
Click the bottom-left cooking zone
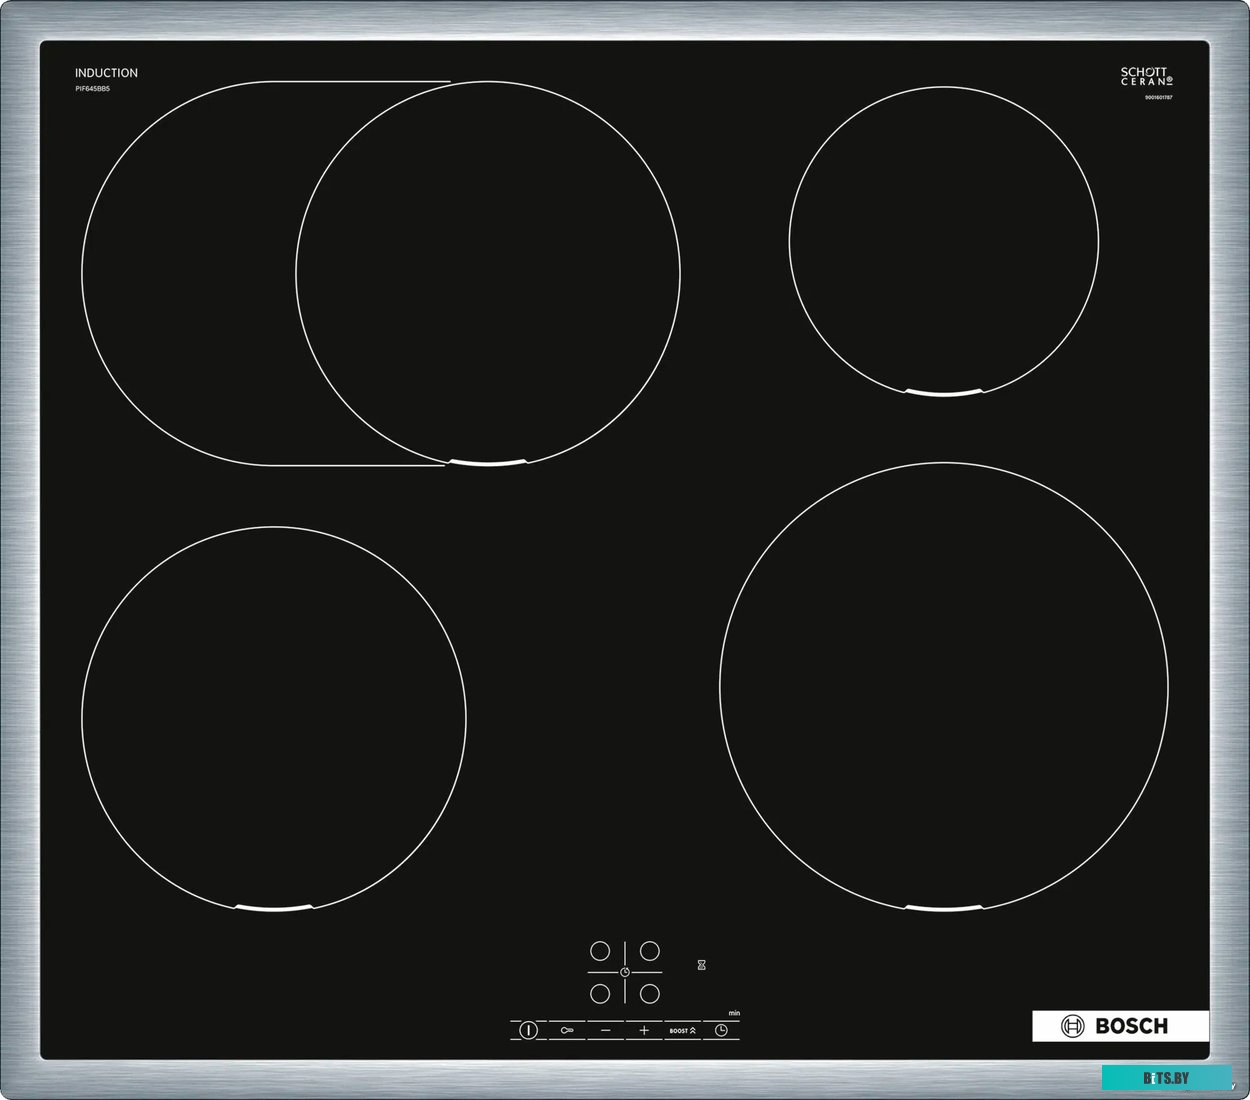[x=273, y=718]
